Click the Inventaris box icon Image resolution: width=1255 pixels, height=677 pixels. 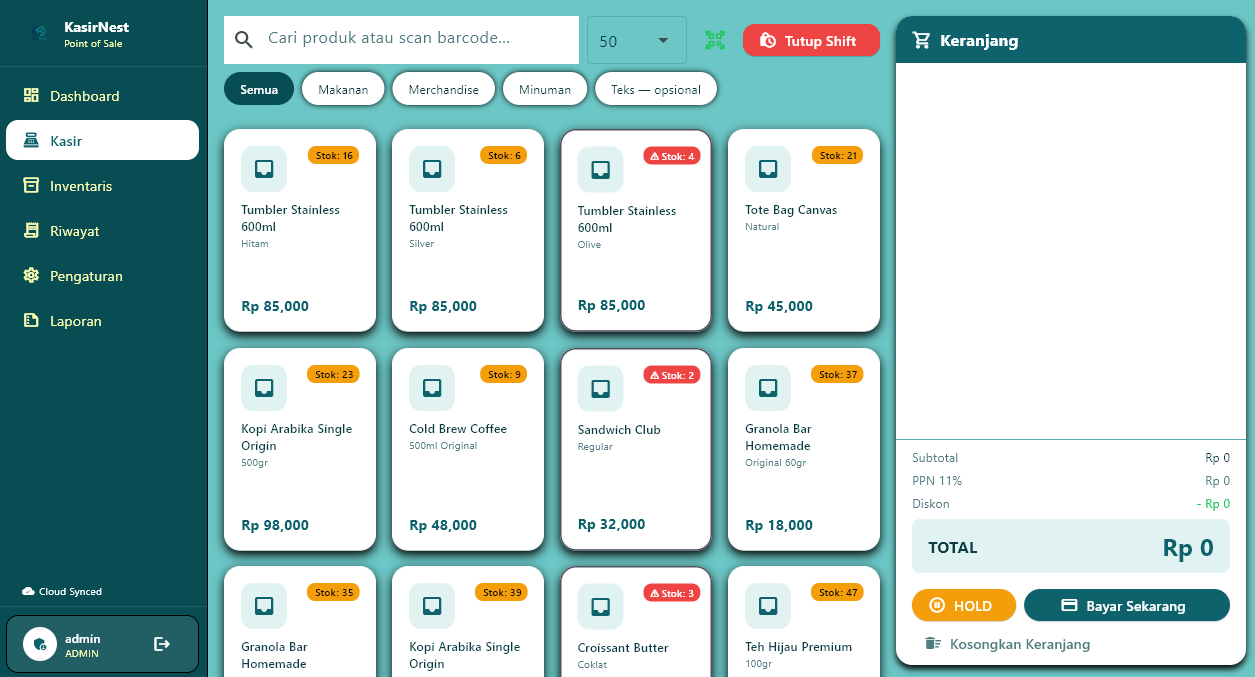31,186
